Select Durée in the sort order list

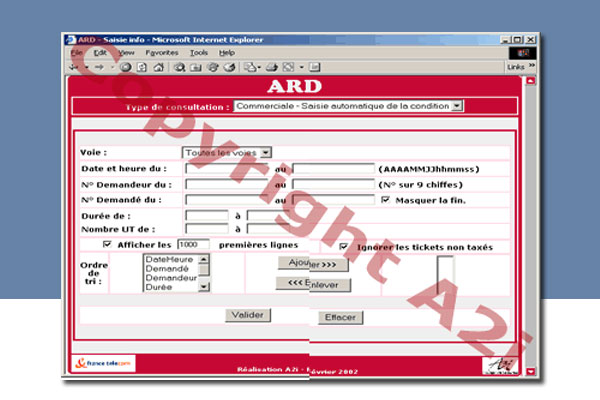click(x=159, y=287)
